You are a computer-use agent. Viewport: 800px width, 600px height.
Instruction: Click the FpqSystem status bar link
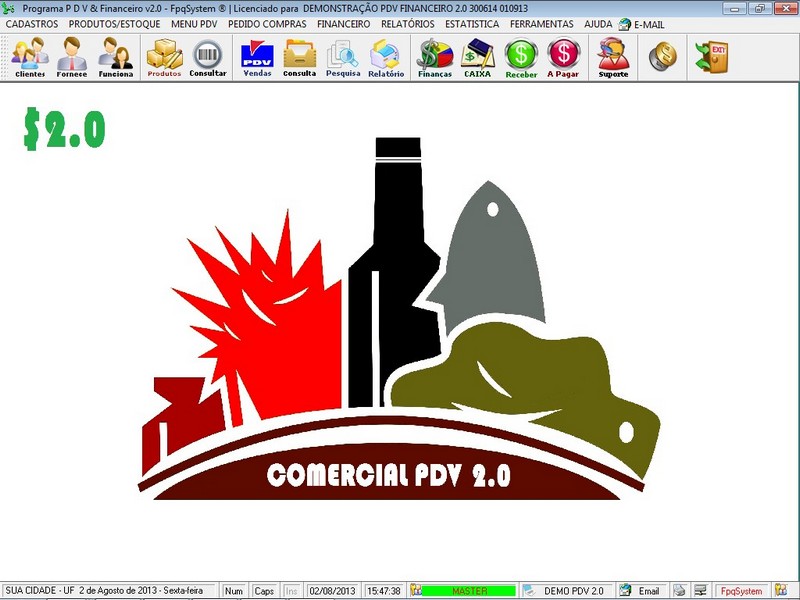(741, 591)
